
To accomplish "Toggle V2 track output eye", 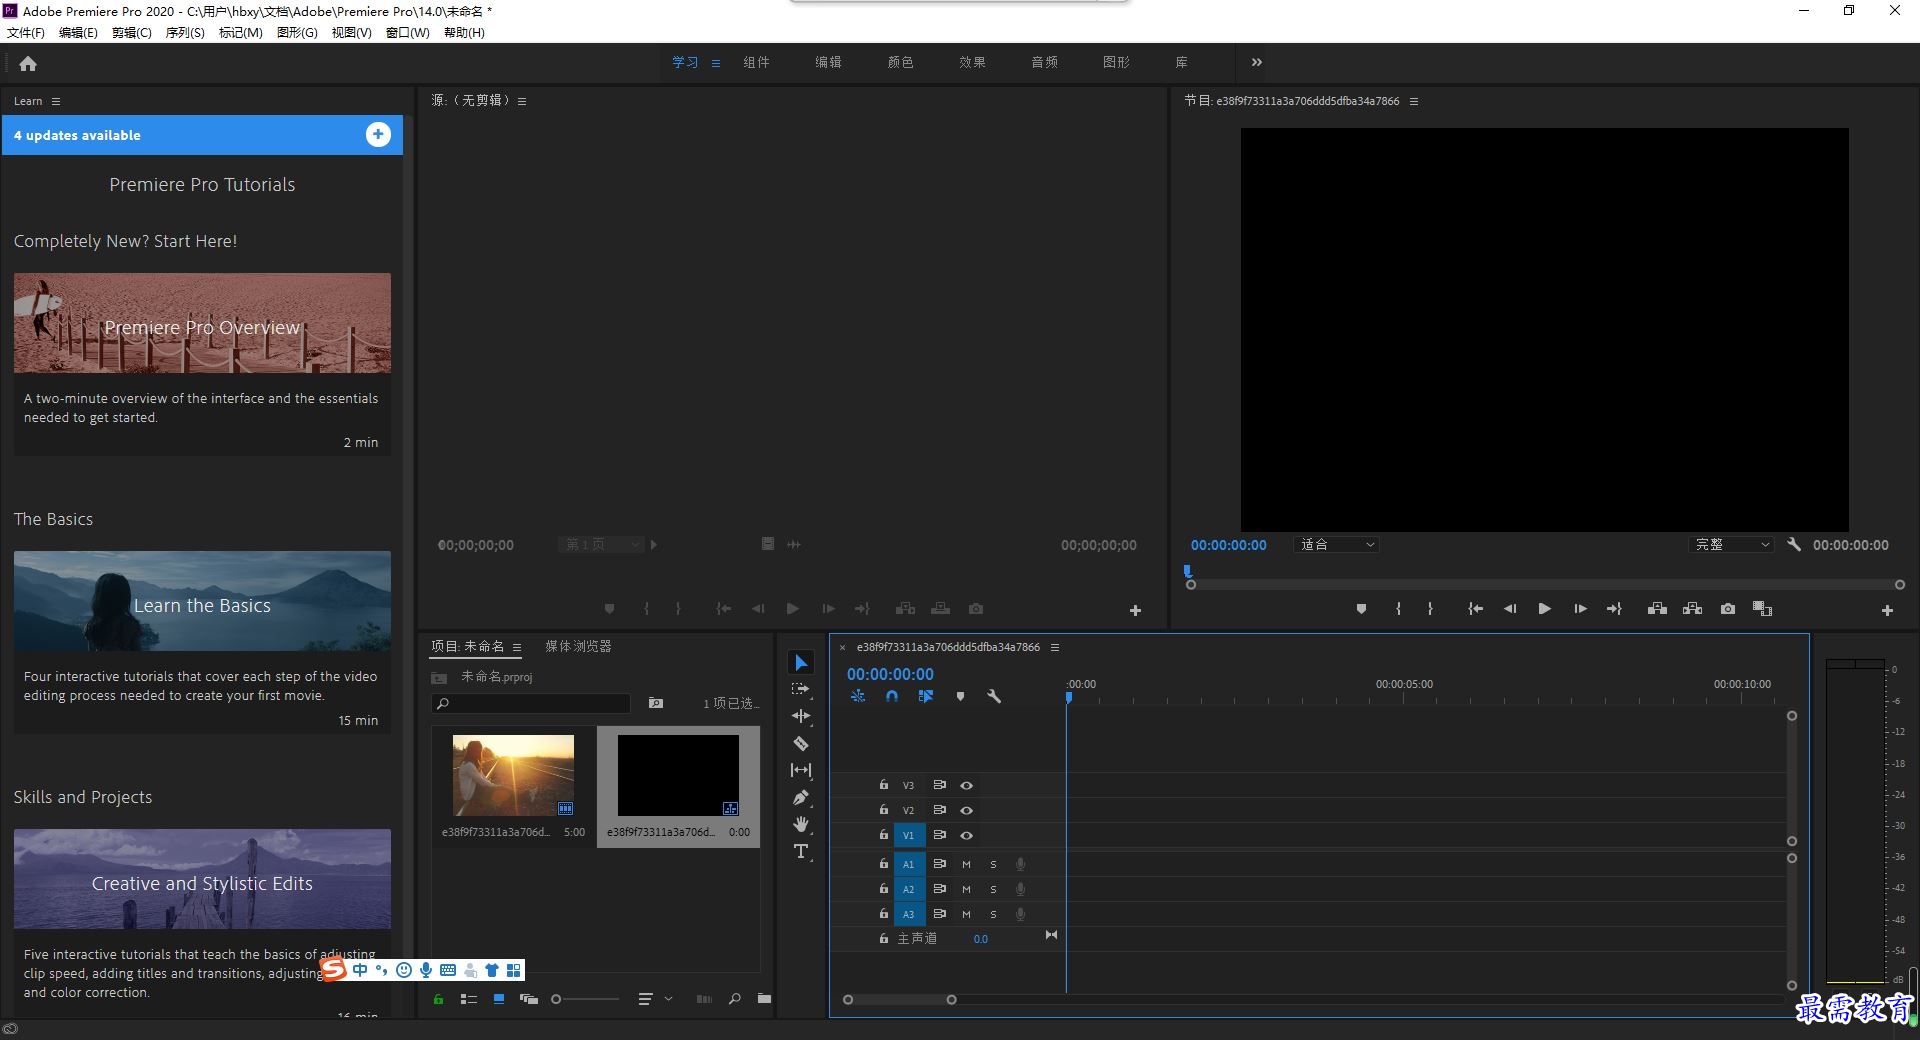I will [x=967, y=810].
